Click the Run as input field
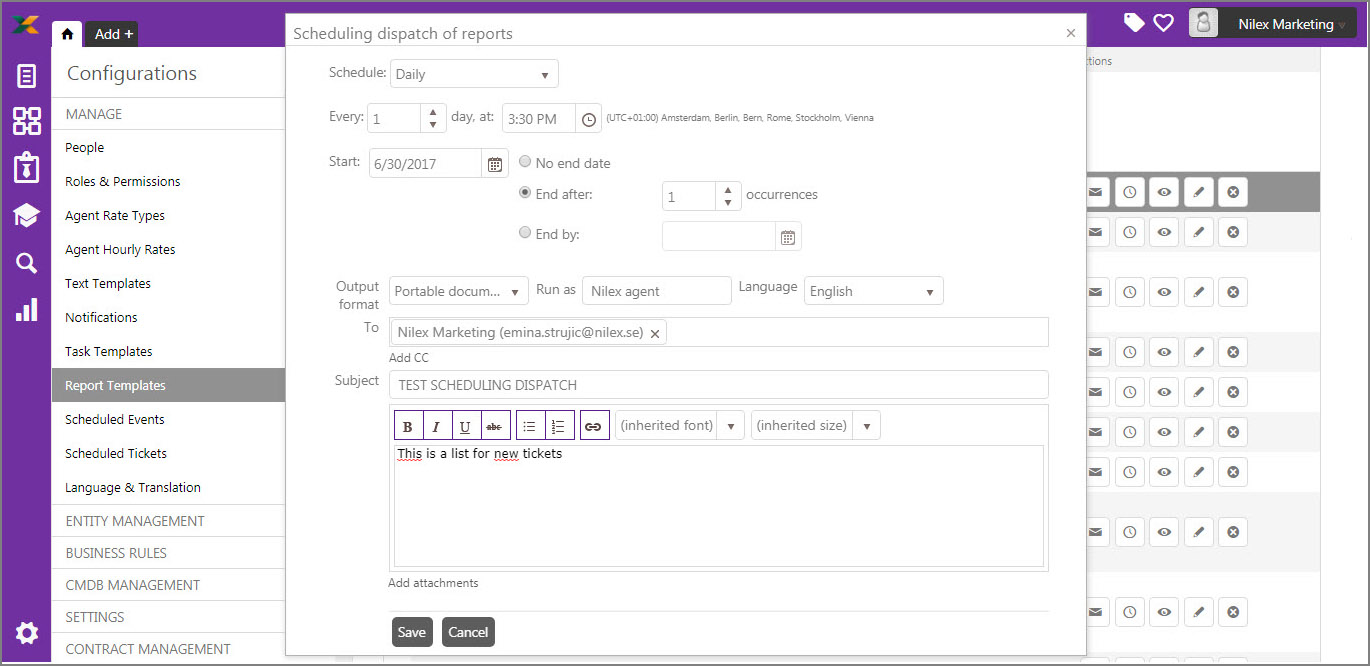Image resolution: width=1370 pixels, height=666 pixels. click(x=657, y=291)
